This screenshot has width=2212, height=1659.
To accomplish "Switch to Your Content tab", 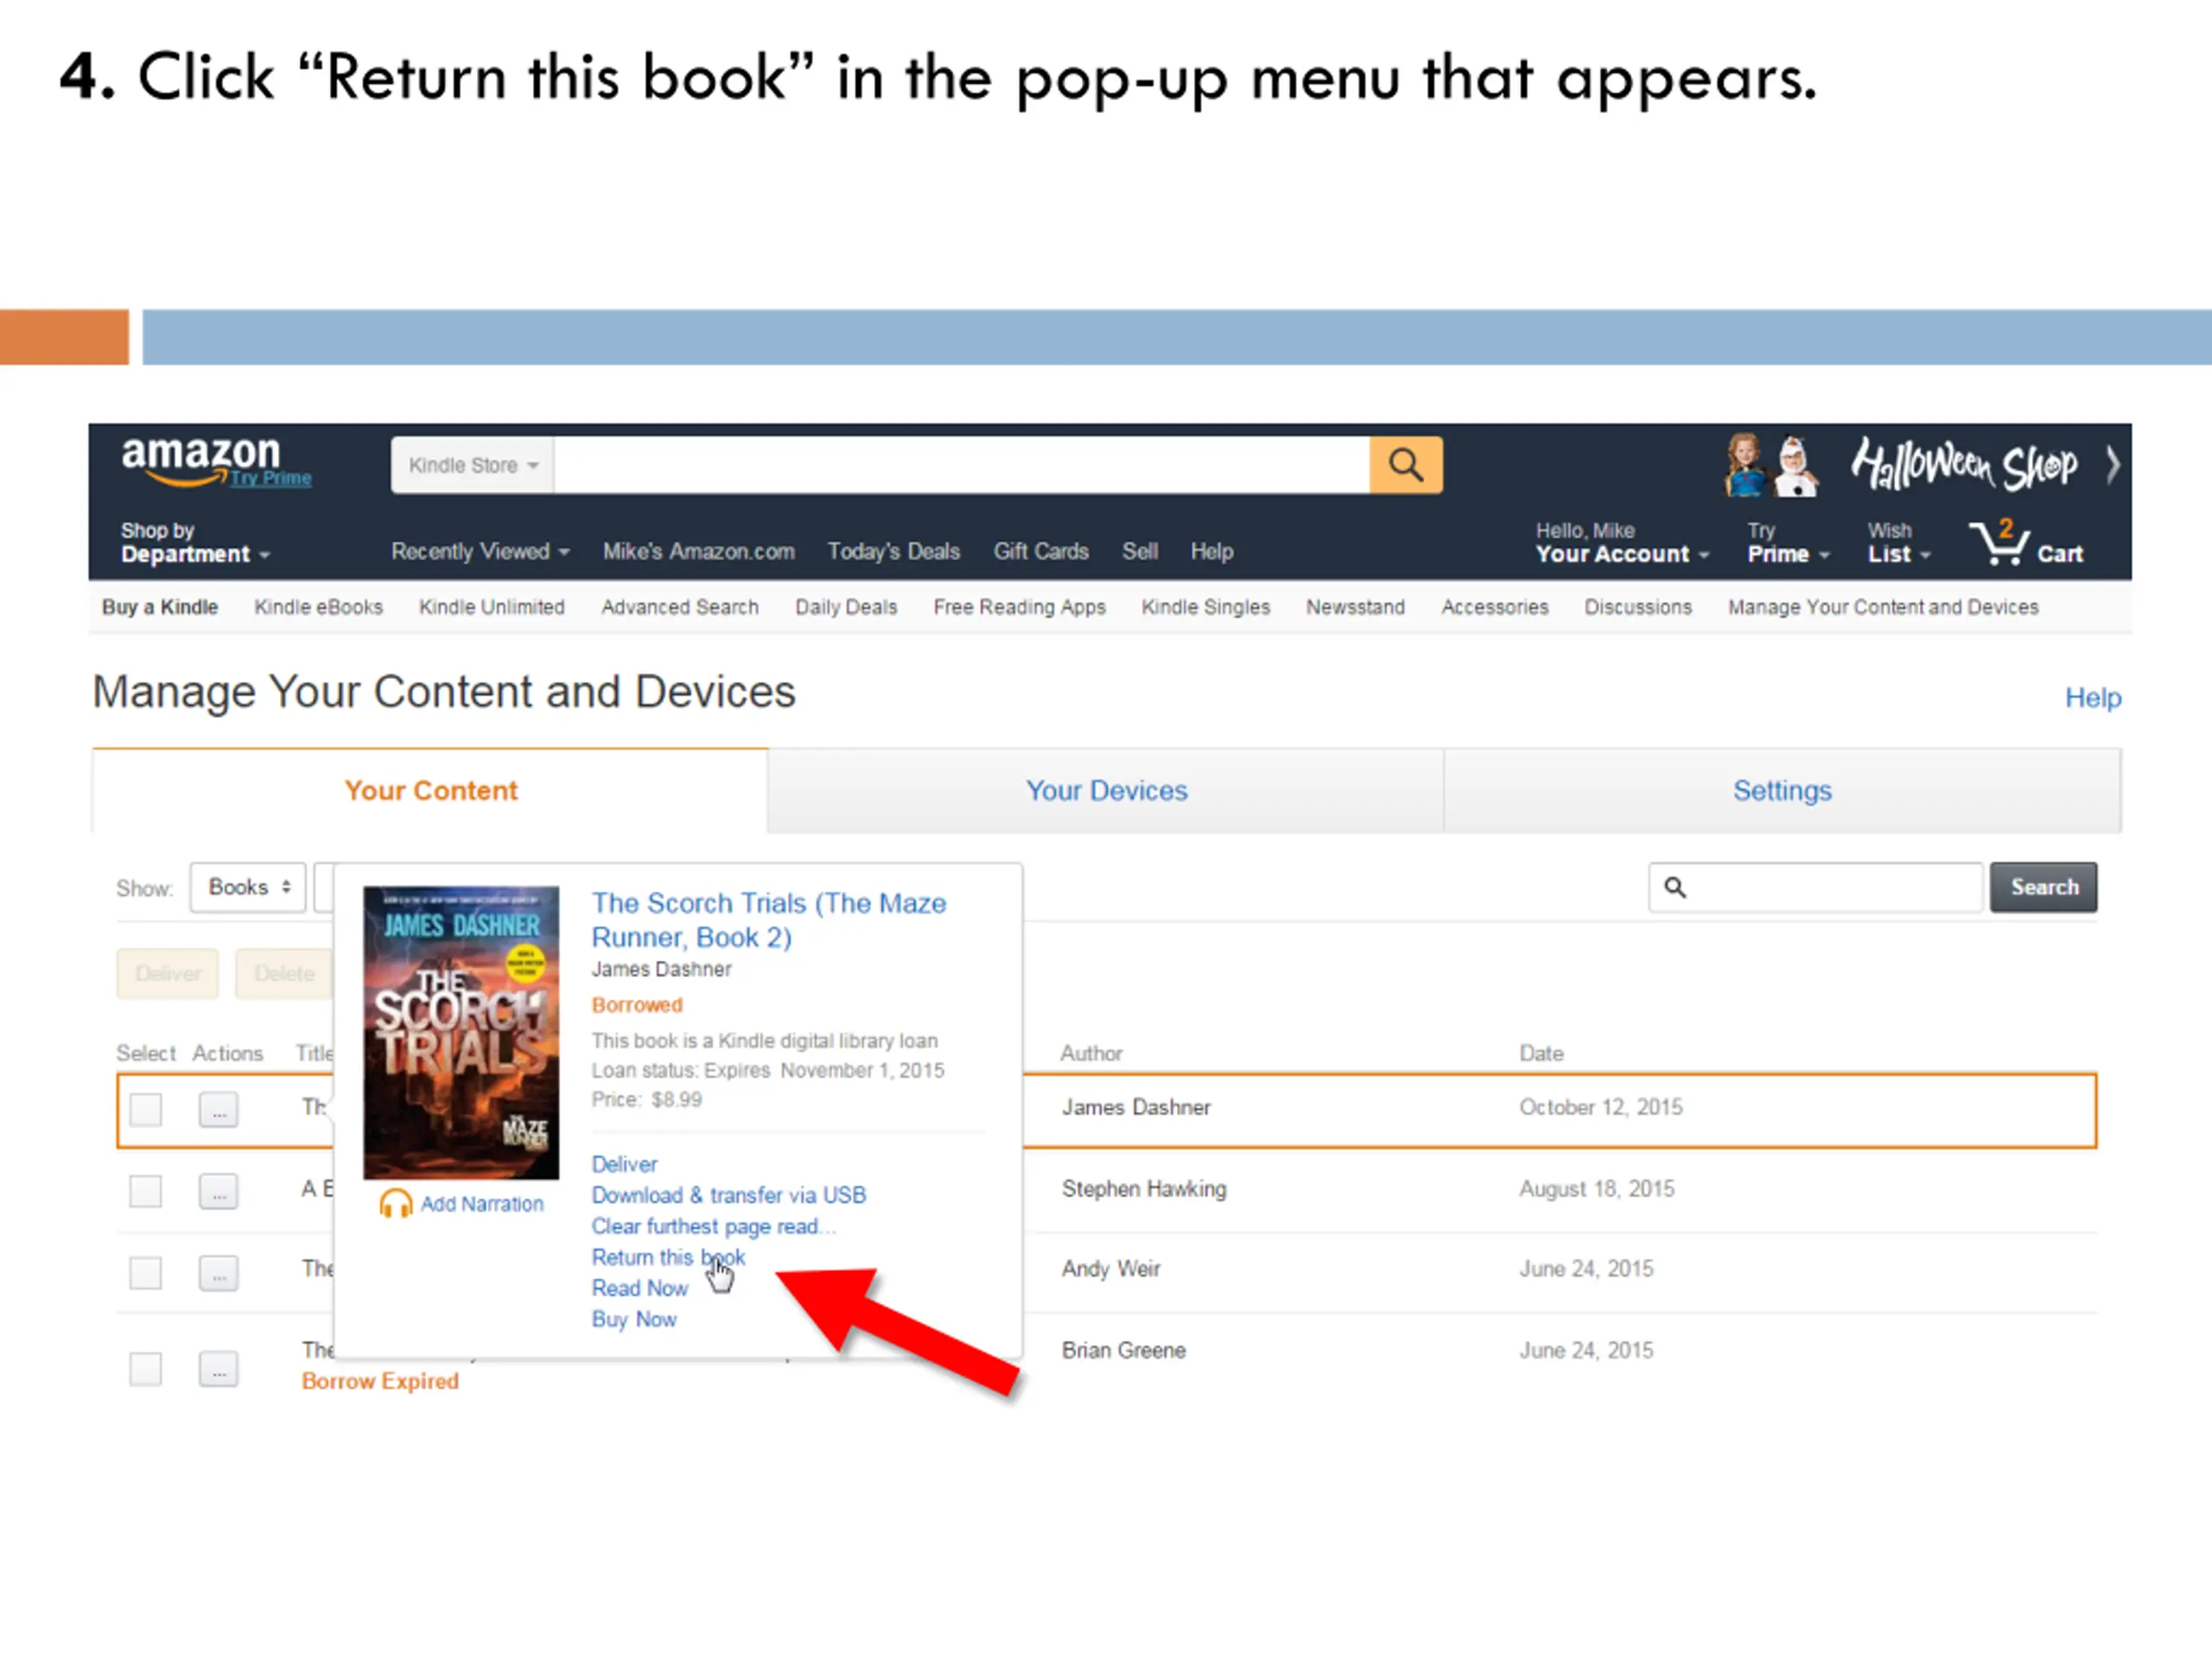I will click(x=430, y=791).
